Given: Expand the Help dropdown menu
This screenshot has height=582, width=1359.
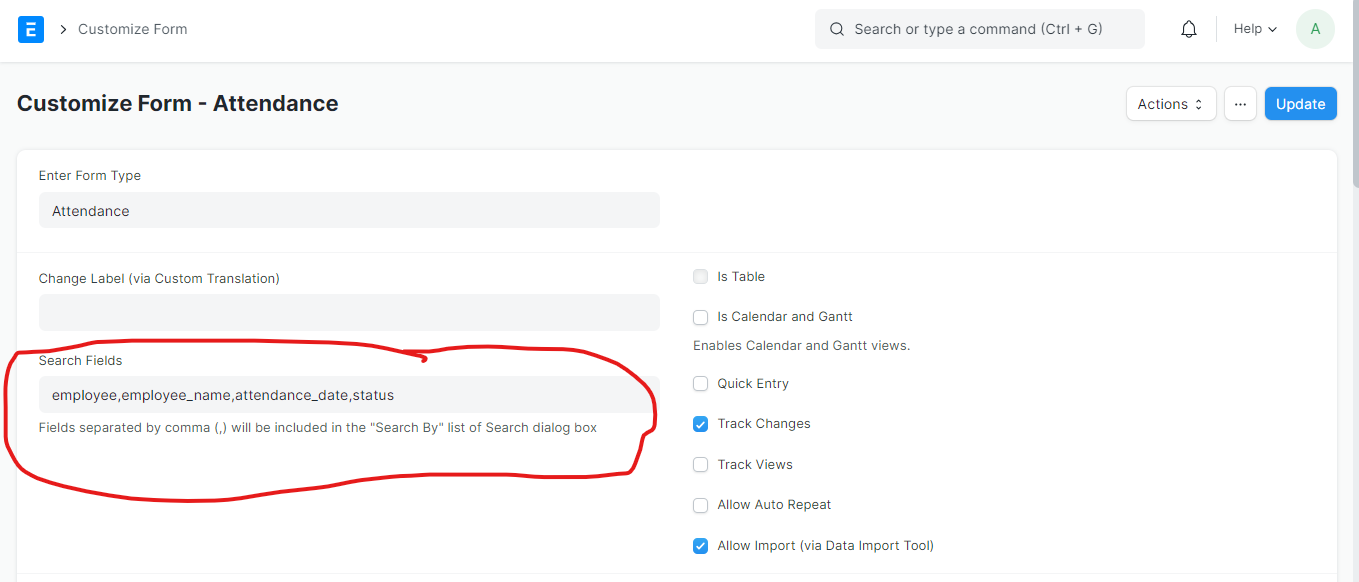Looking at the screenshot, I should click(x=1255, y=29).
